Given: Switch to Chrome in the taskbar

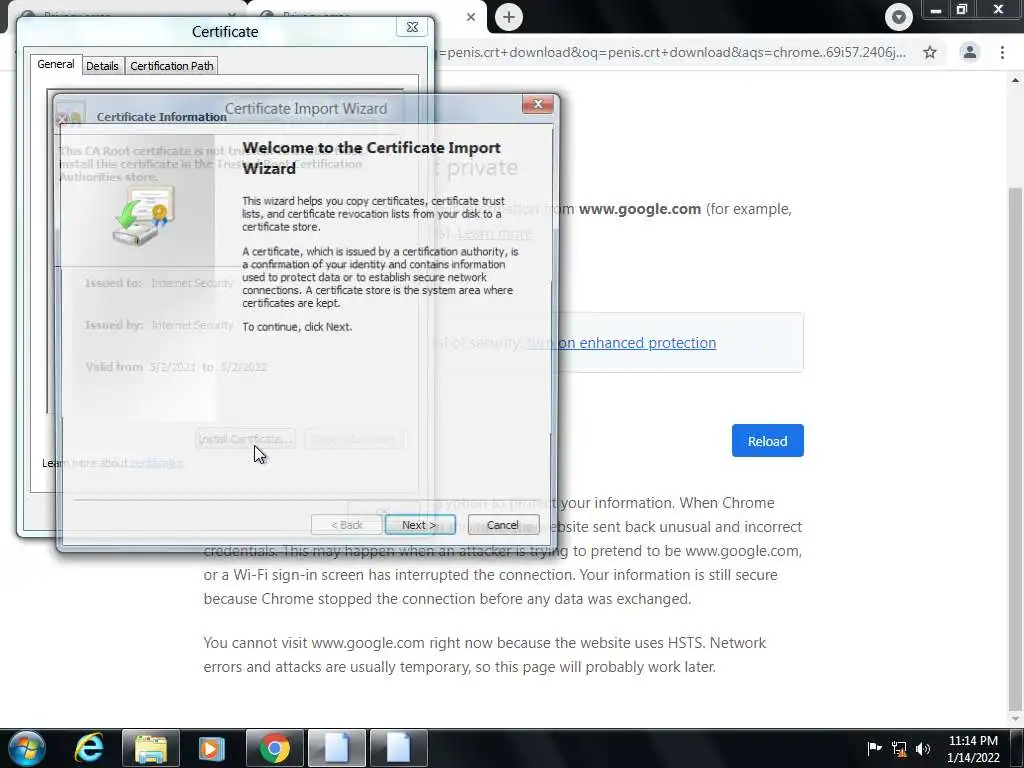Looking at the screenshot, I should tap(274, 748).
